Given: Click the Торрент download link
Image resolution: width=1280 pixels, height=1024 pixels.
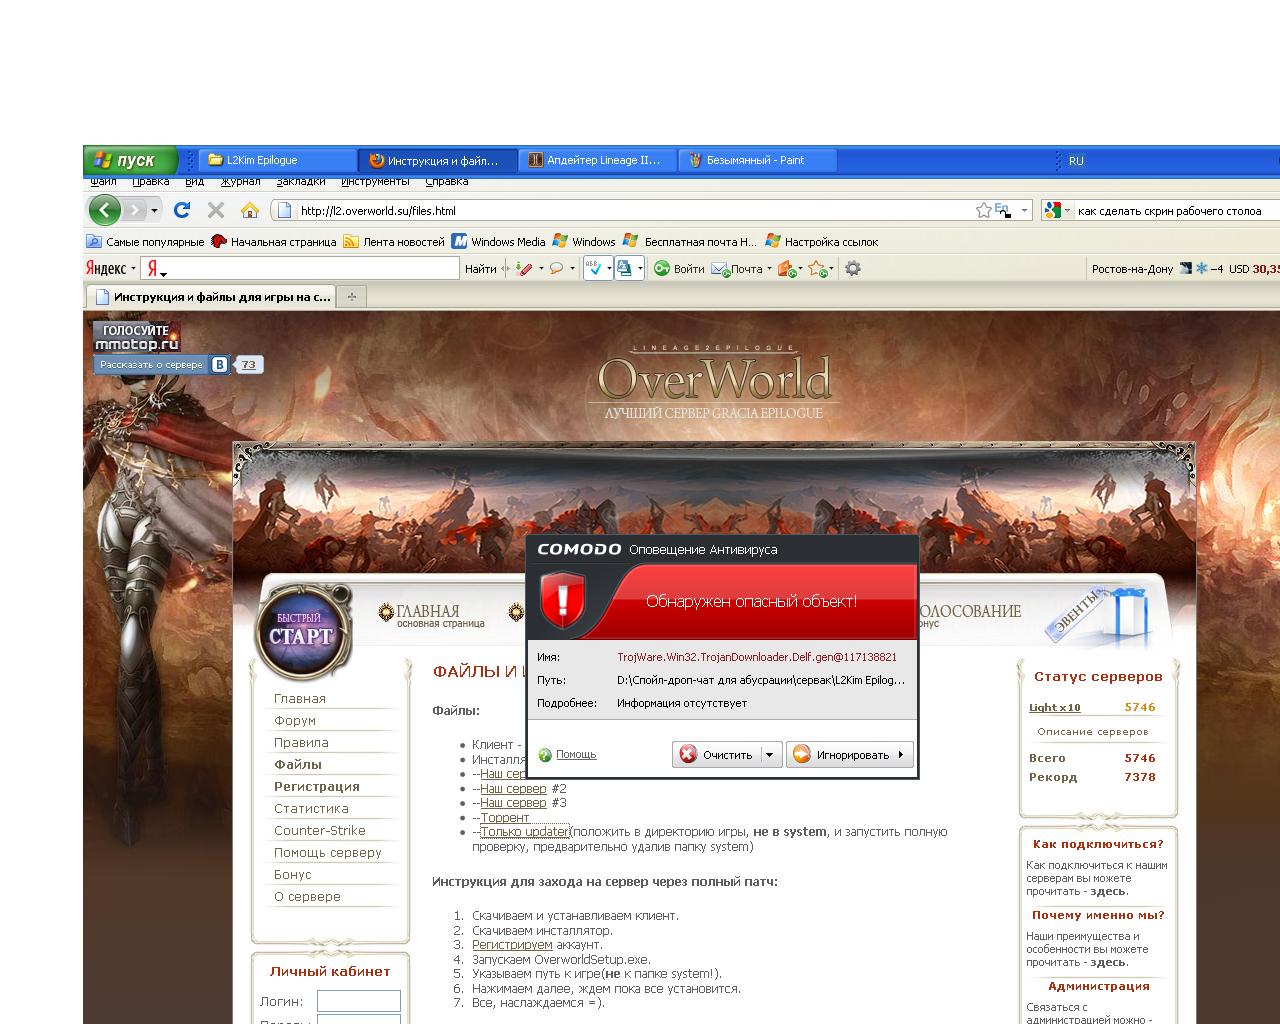Looking at the screenshot, I should pyautogui.click(x=505, y=817).
